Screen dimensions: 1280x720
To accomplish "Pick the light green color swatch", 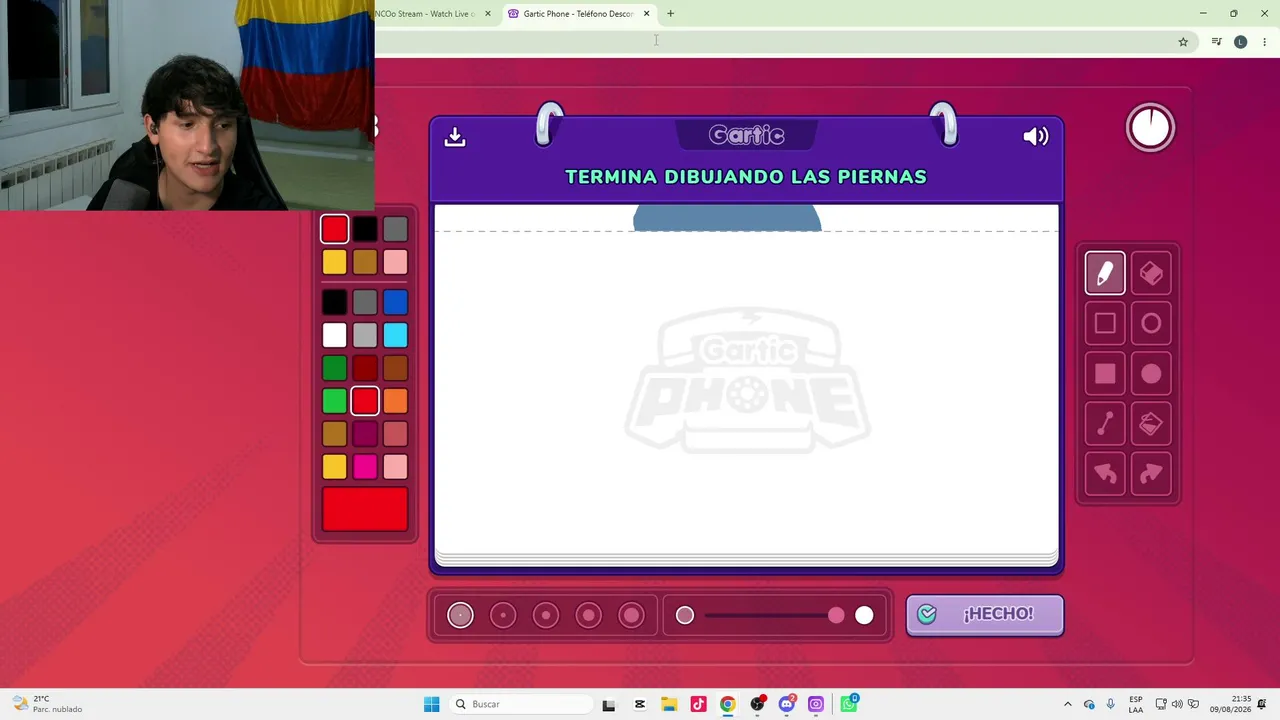I will click(x=335, y=401).
